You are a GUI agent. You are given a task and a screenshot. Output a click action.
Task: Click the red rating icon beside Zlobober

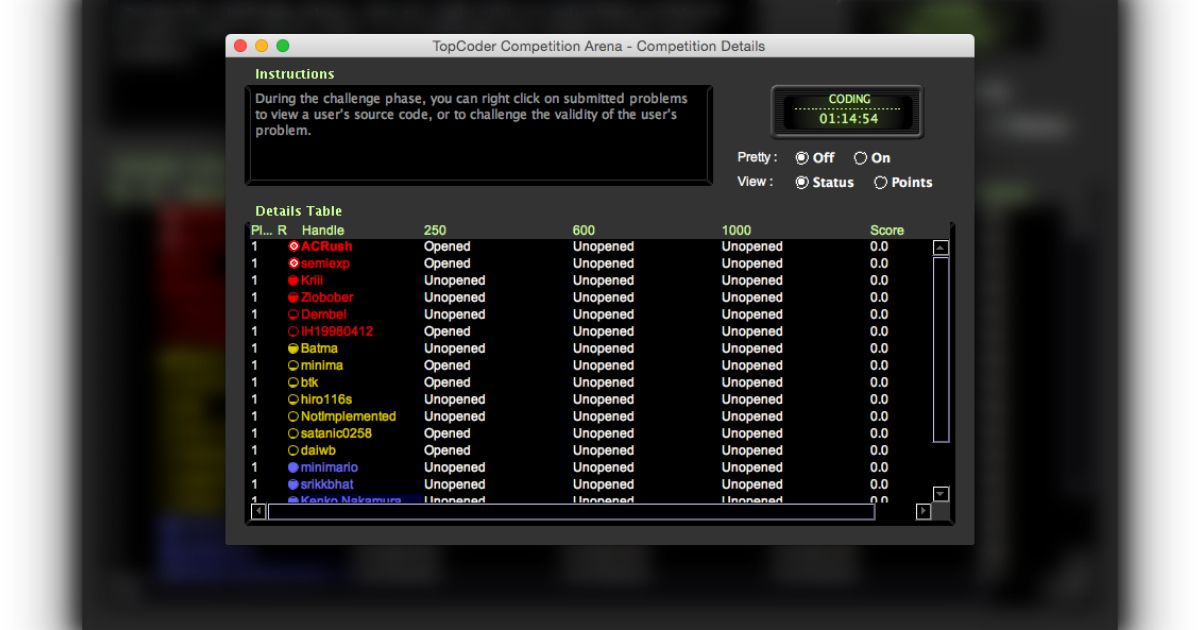(x=293, y=297)
